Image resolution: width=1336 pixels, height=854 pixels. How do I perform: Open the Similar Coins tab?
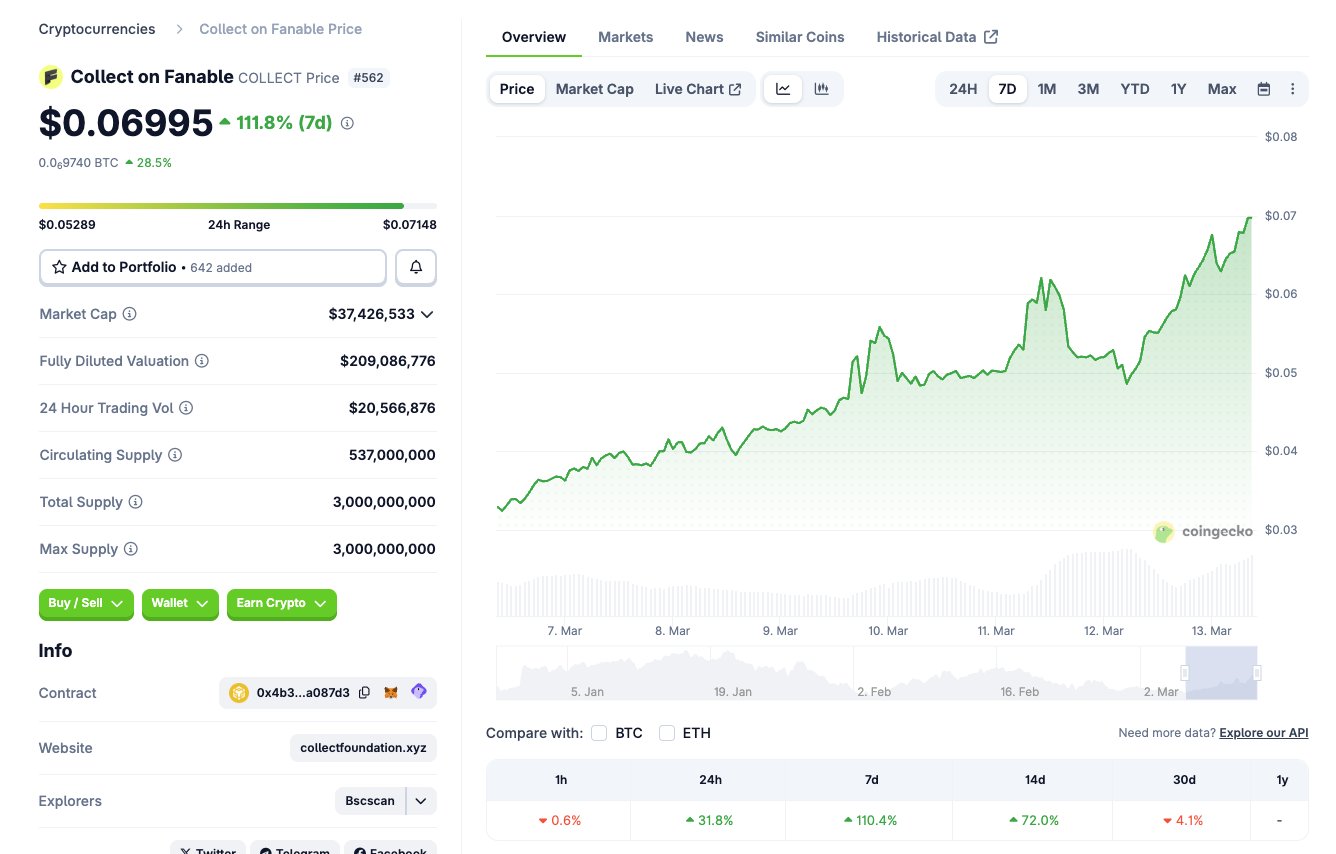click(799, 37)
